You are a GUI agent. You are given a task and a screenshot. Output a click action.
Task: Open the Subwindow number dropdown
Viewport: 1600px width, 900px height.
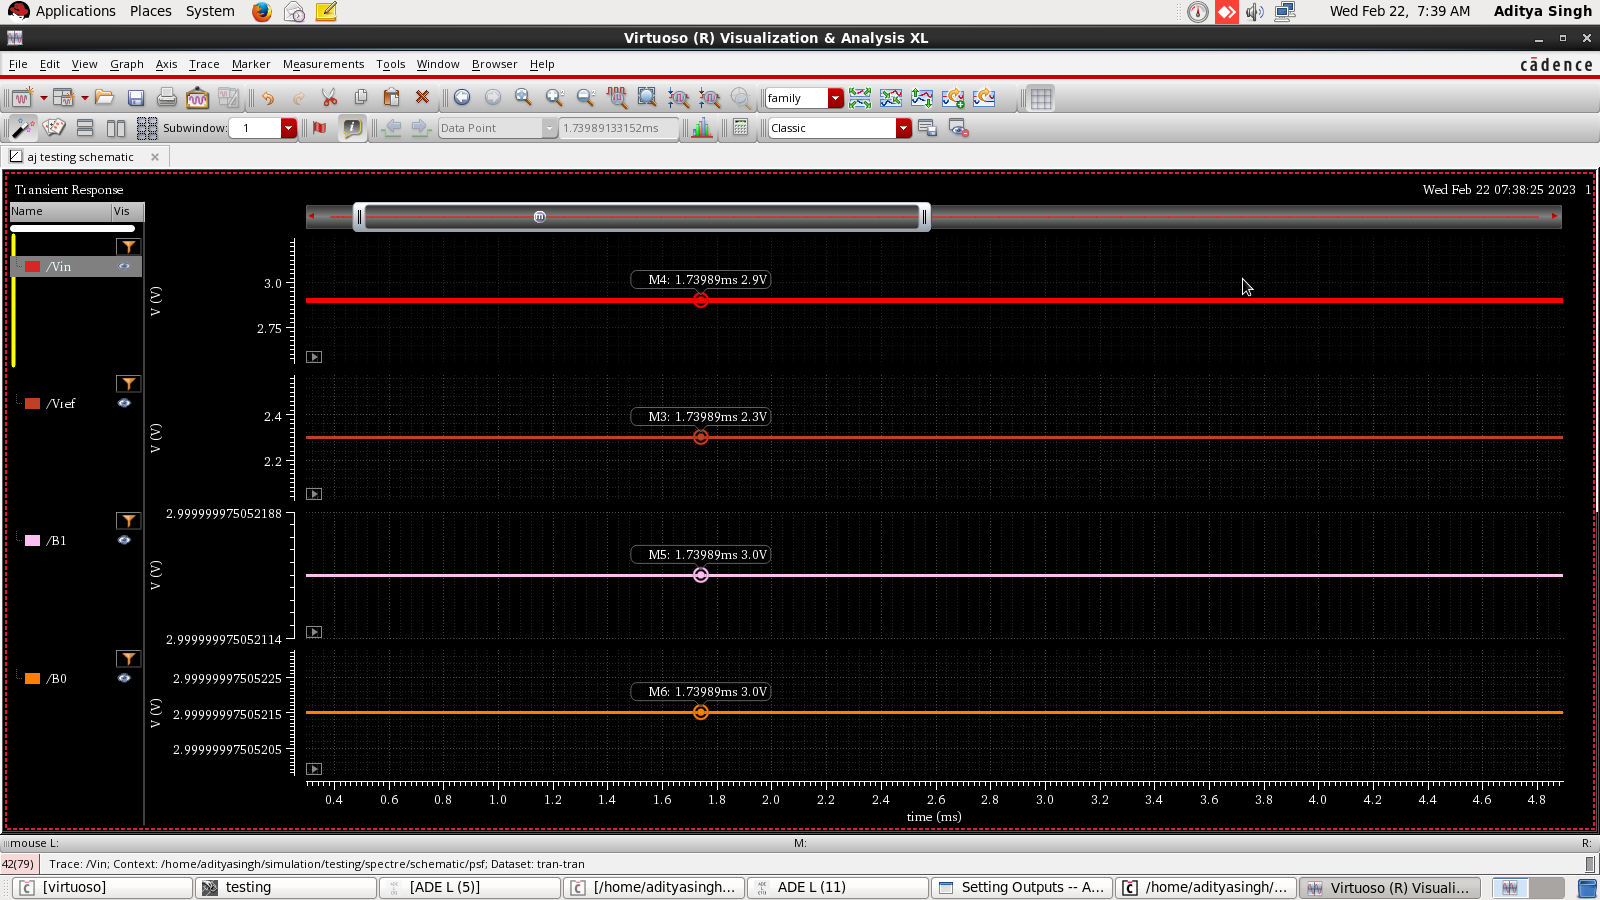(x=289, y=128)
